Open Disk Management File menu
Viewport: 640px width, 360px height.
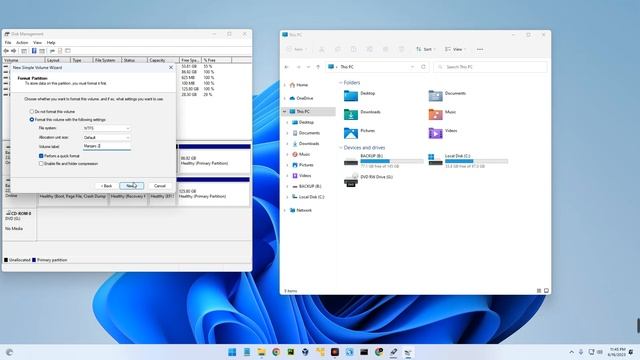point(8,42)
